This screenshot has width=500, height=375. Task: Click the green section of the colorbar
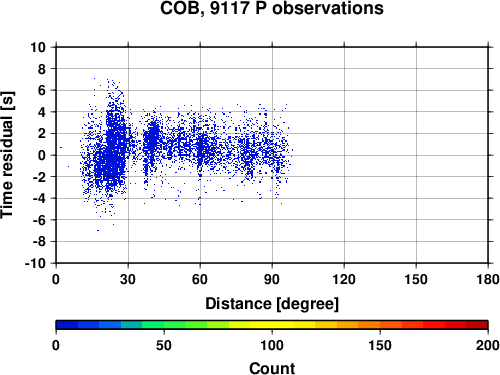click(x=175, y=325)
